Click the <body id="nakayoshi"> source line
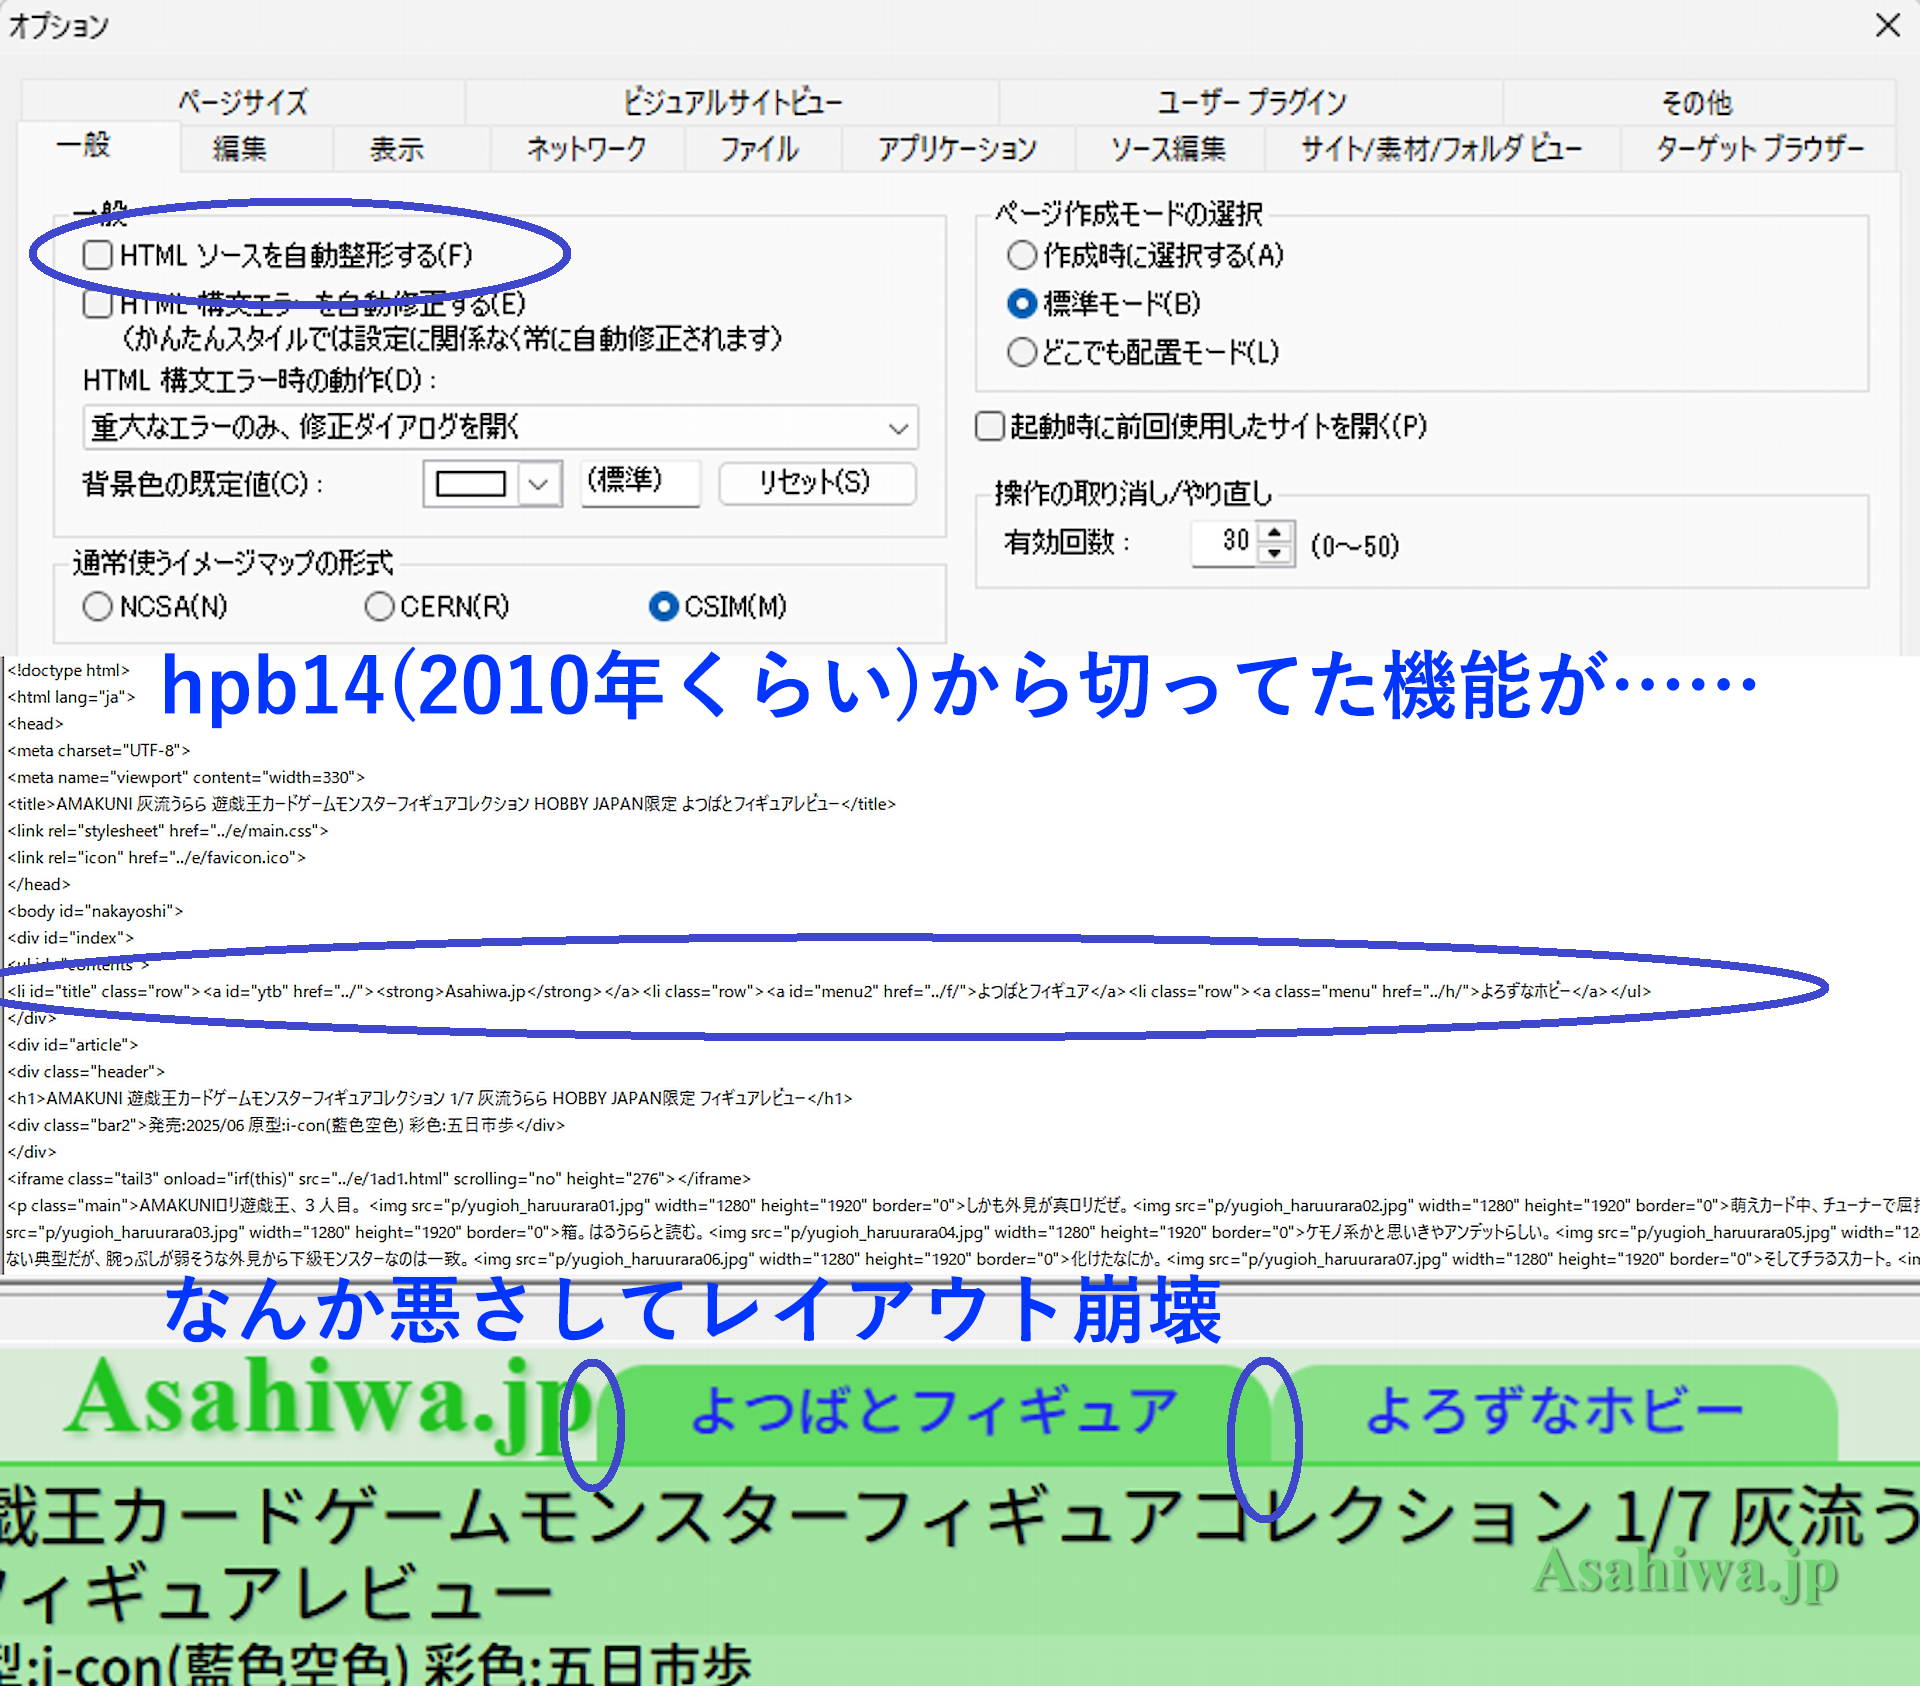 click(x=95, y=911)
